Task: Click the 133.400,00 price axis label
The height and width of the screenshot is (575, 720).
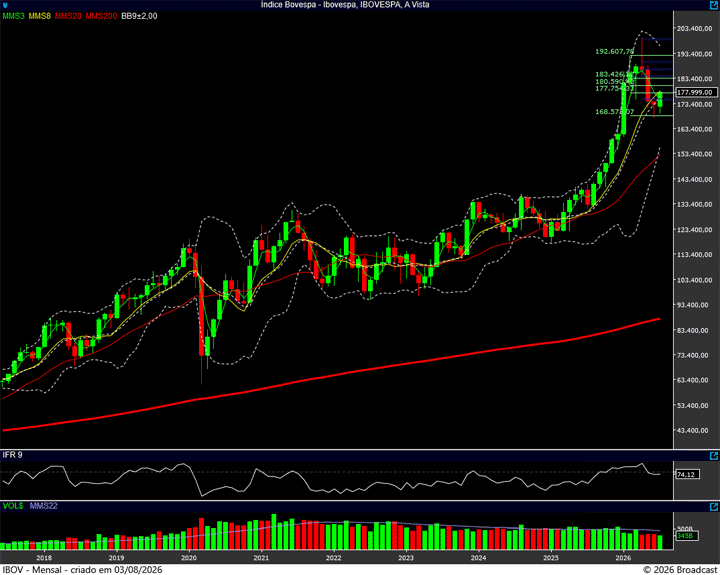Action: pos(695,204)
